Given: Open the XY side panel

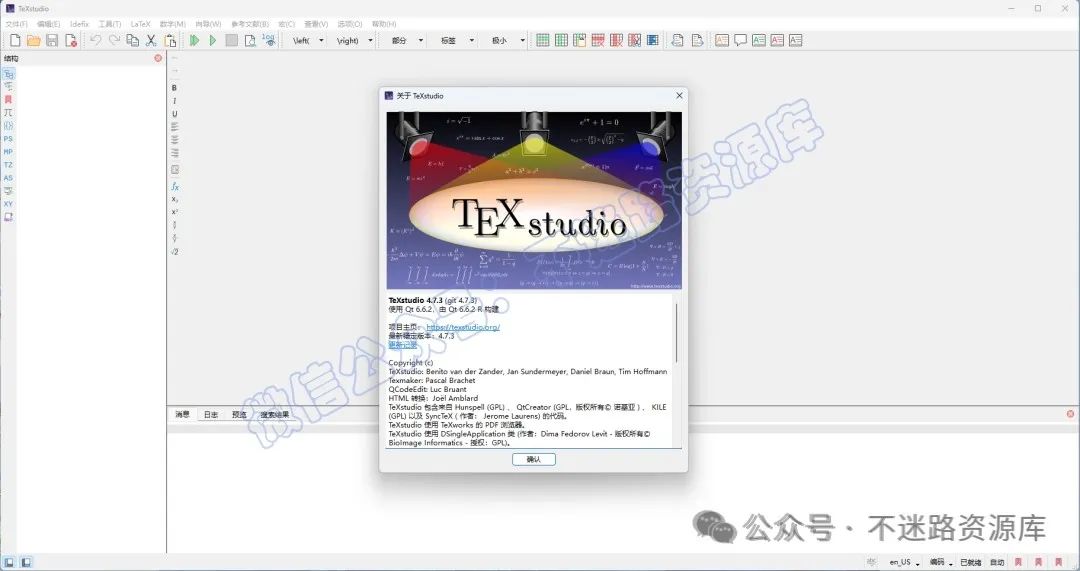Looking at the screenshot, I should tap(8, 205).
